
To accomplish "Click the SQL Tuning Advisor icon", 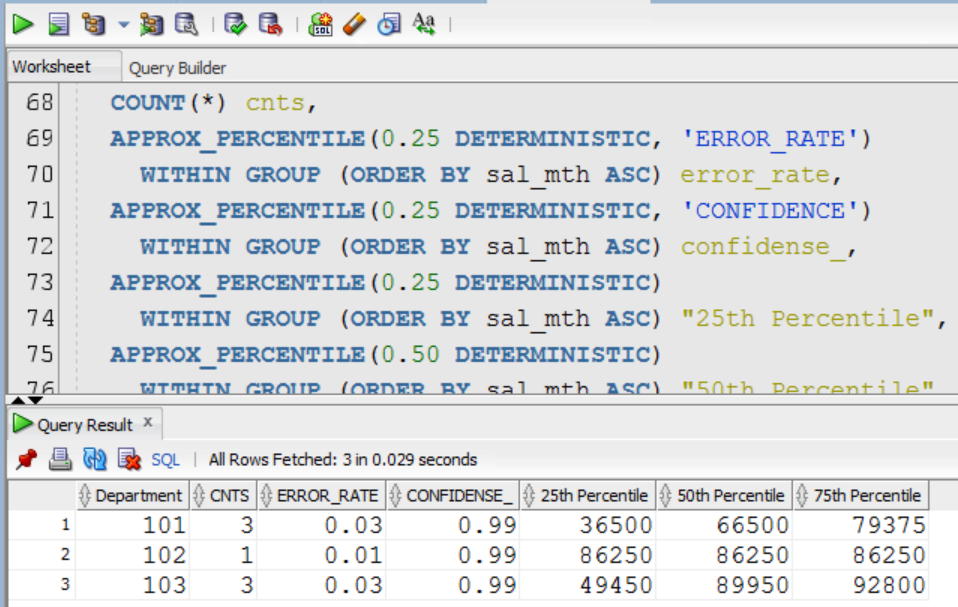I will pyautogui.click(x=186, y=24).
